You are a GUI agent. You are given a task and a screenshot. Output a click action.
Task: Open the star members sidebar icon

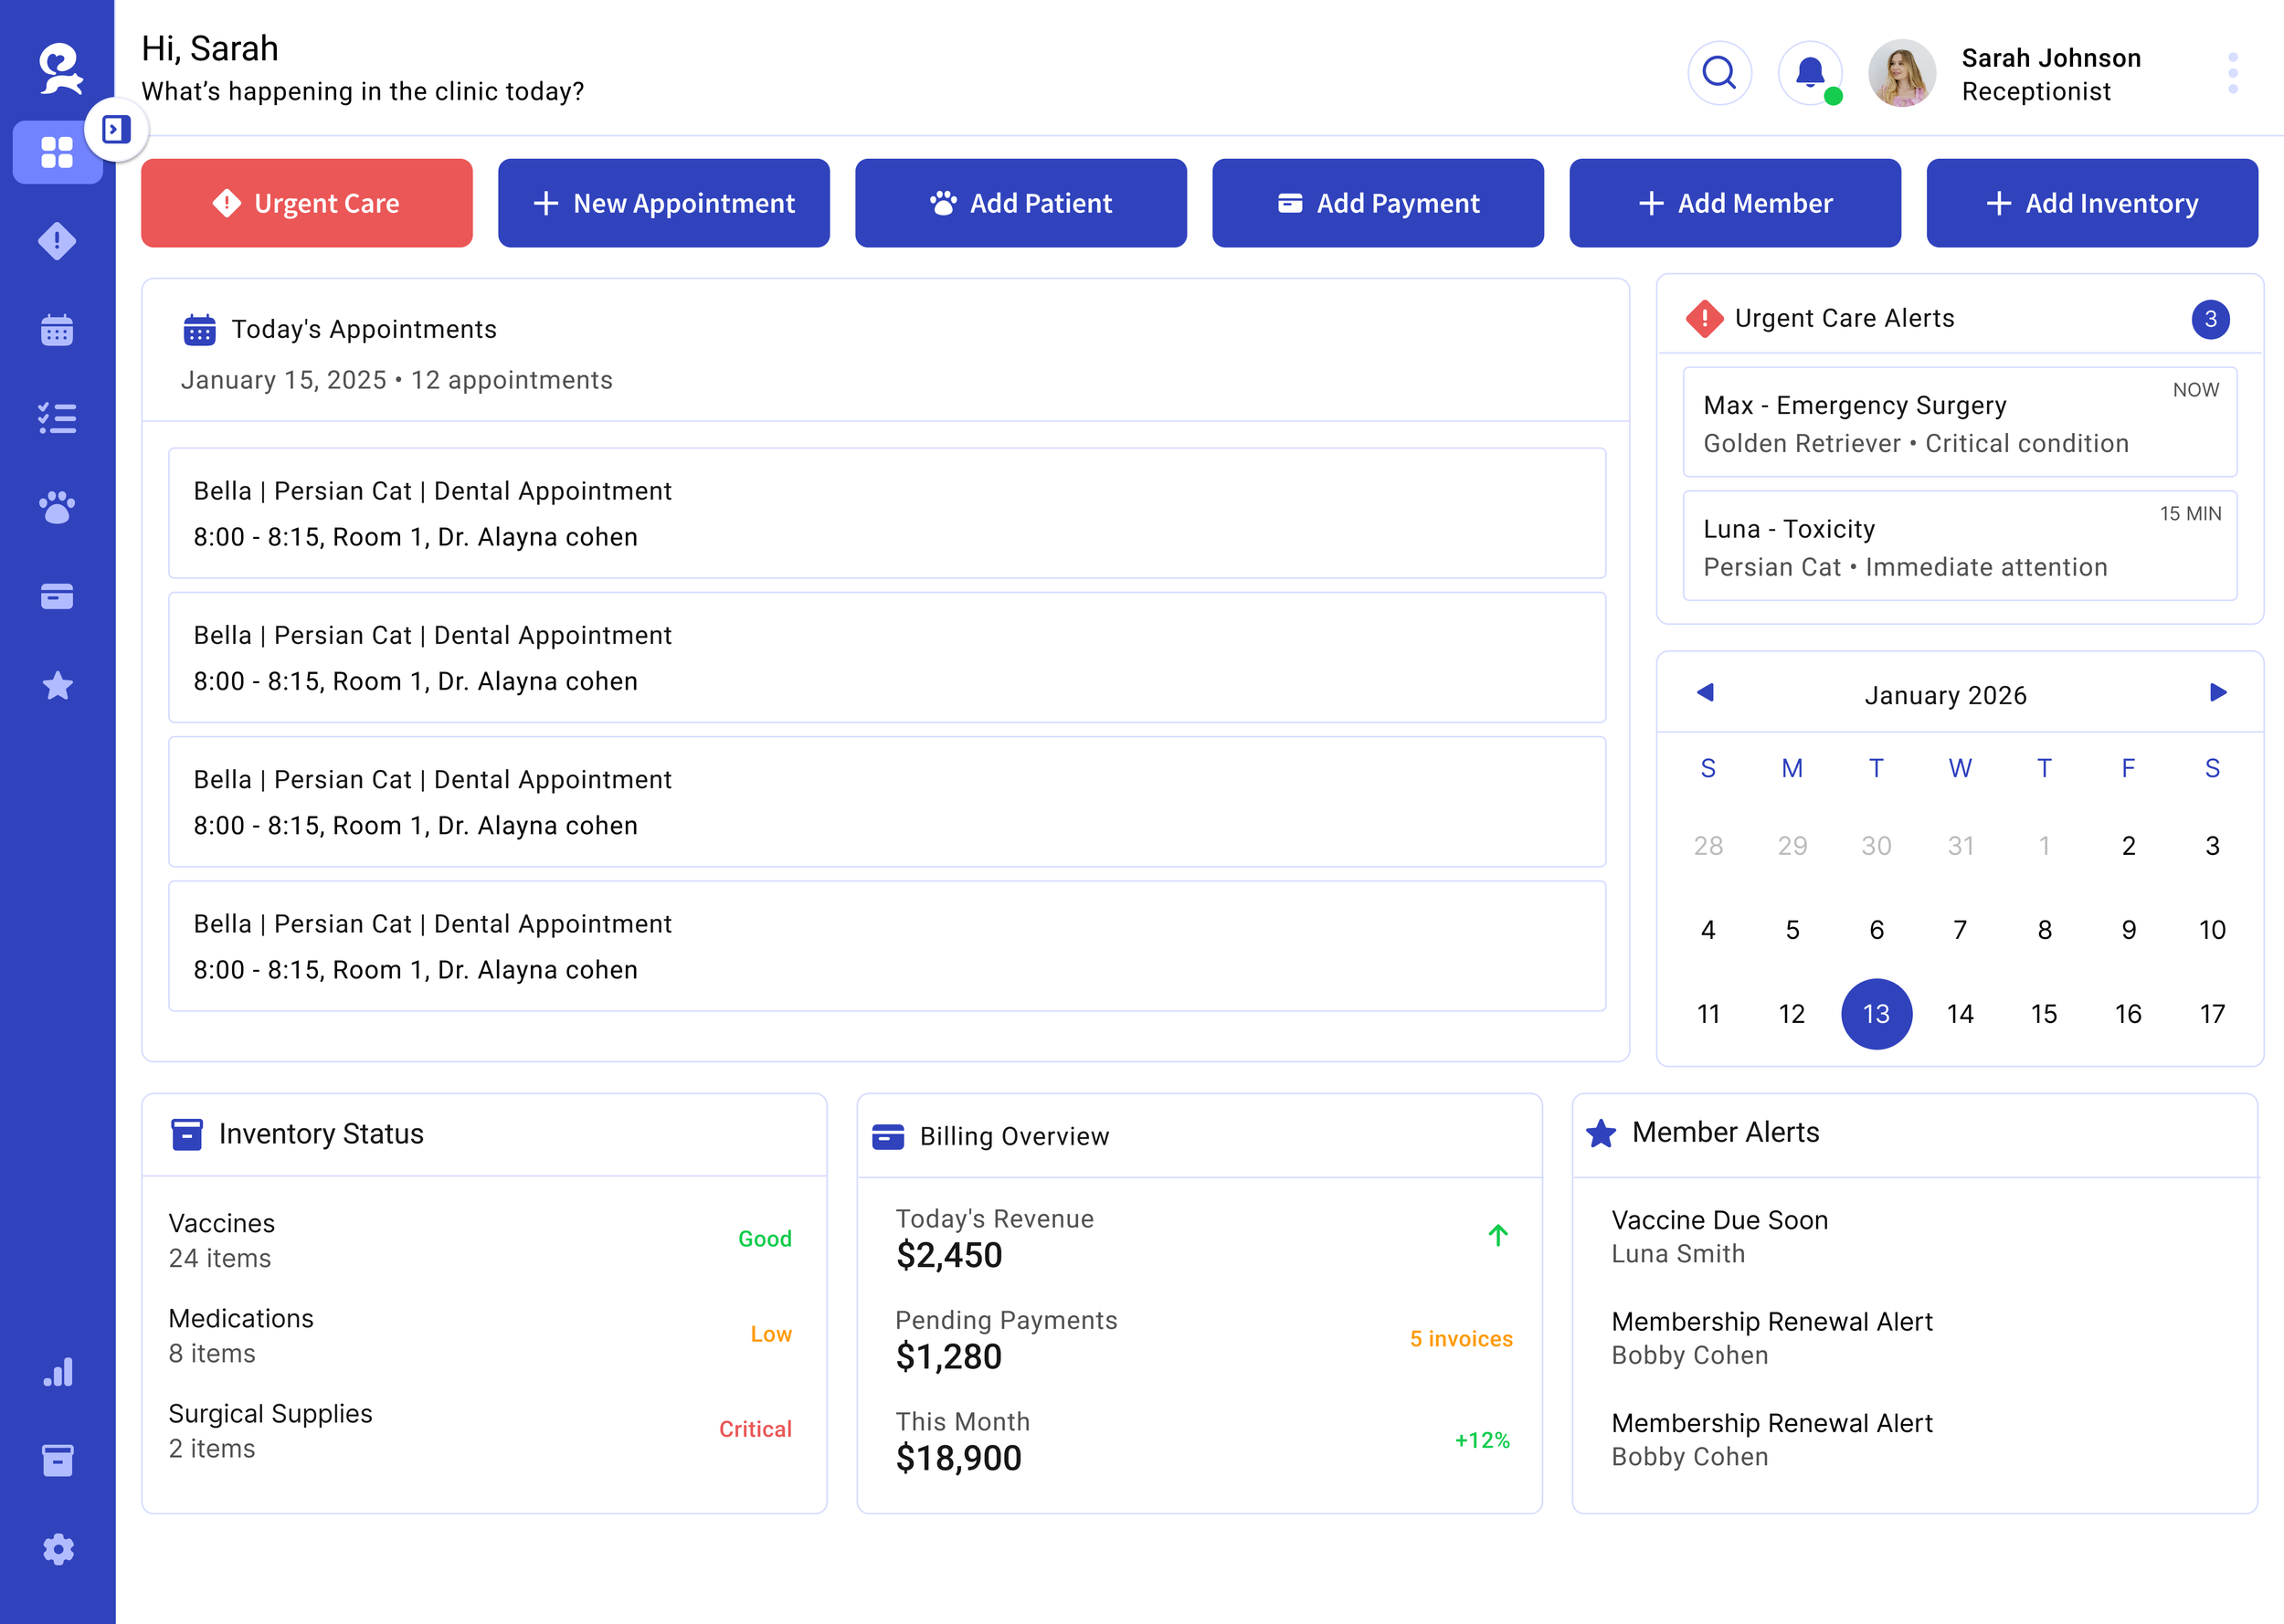click(57, 686)
